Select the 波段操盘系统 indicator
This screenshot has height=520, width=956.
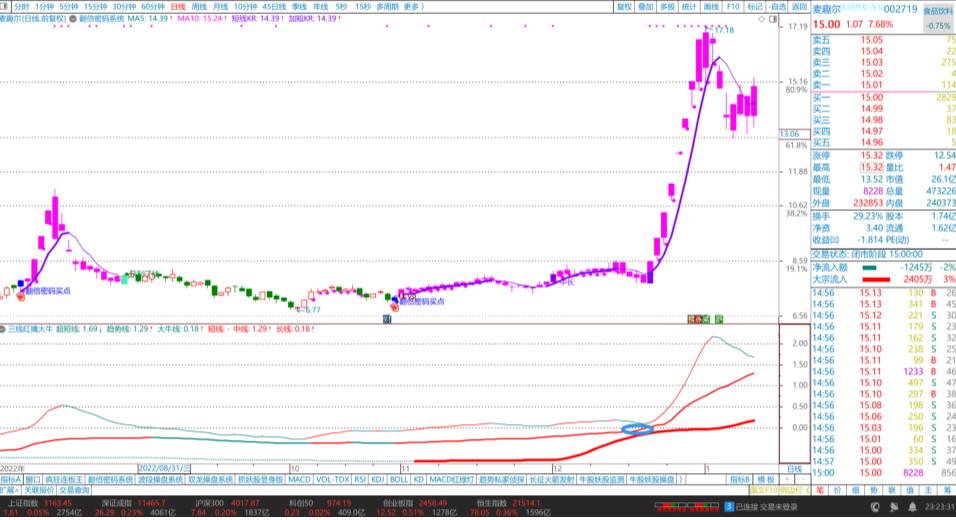point(160,480)
